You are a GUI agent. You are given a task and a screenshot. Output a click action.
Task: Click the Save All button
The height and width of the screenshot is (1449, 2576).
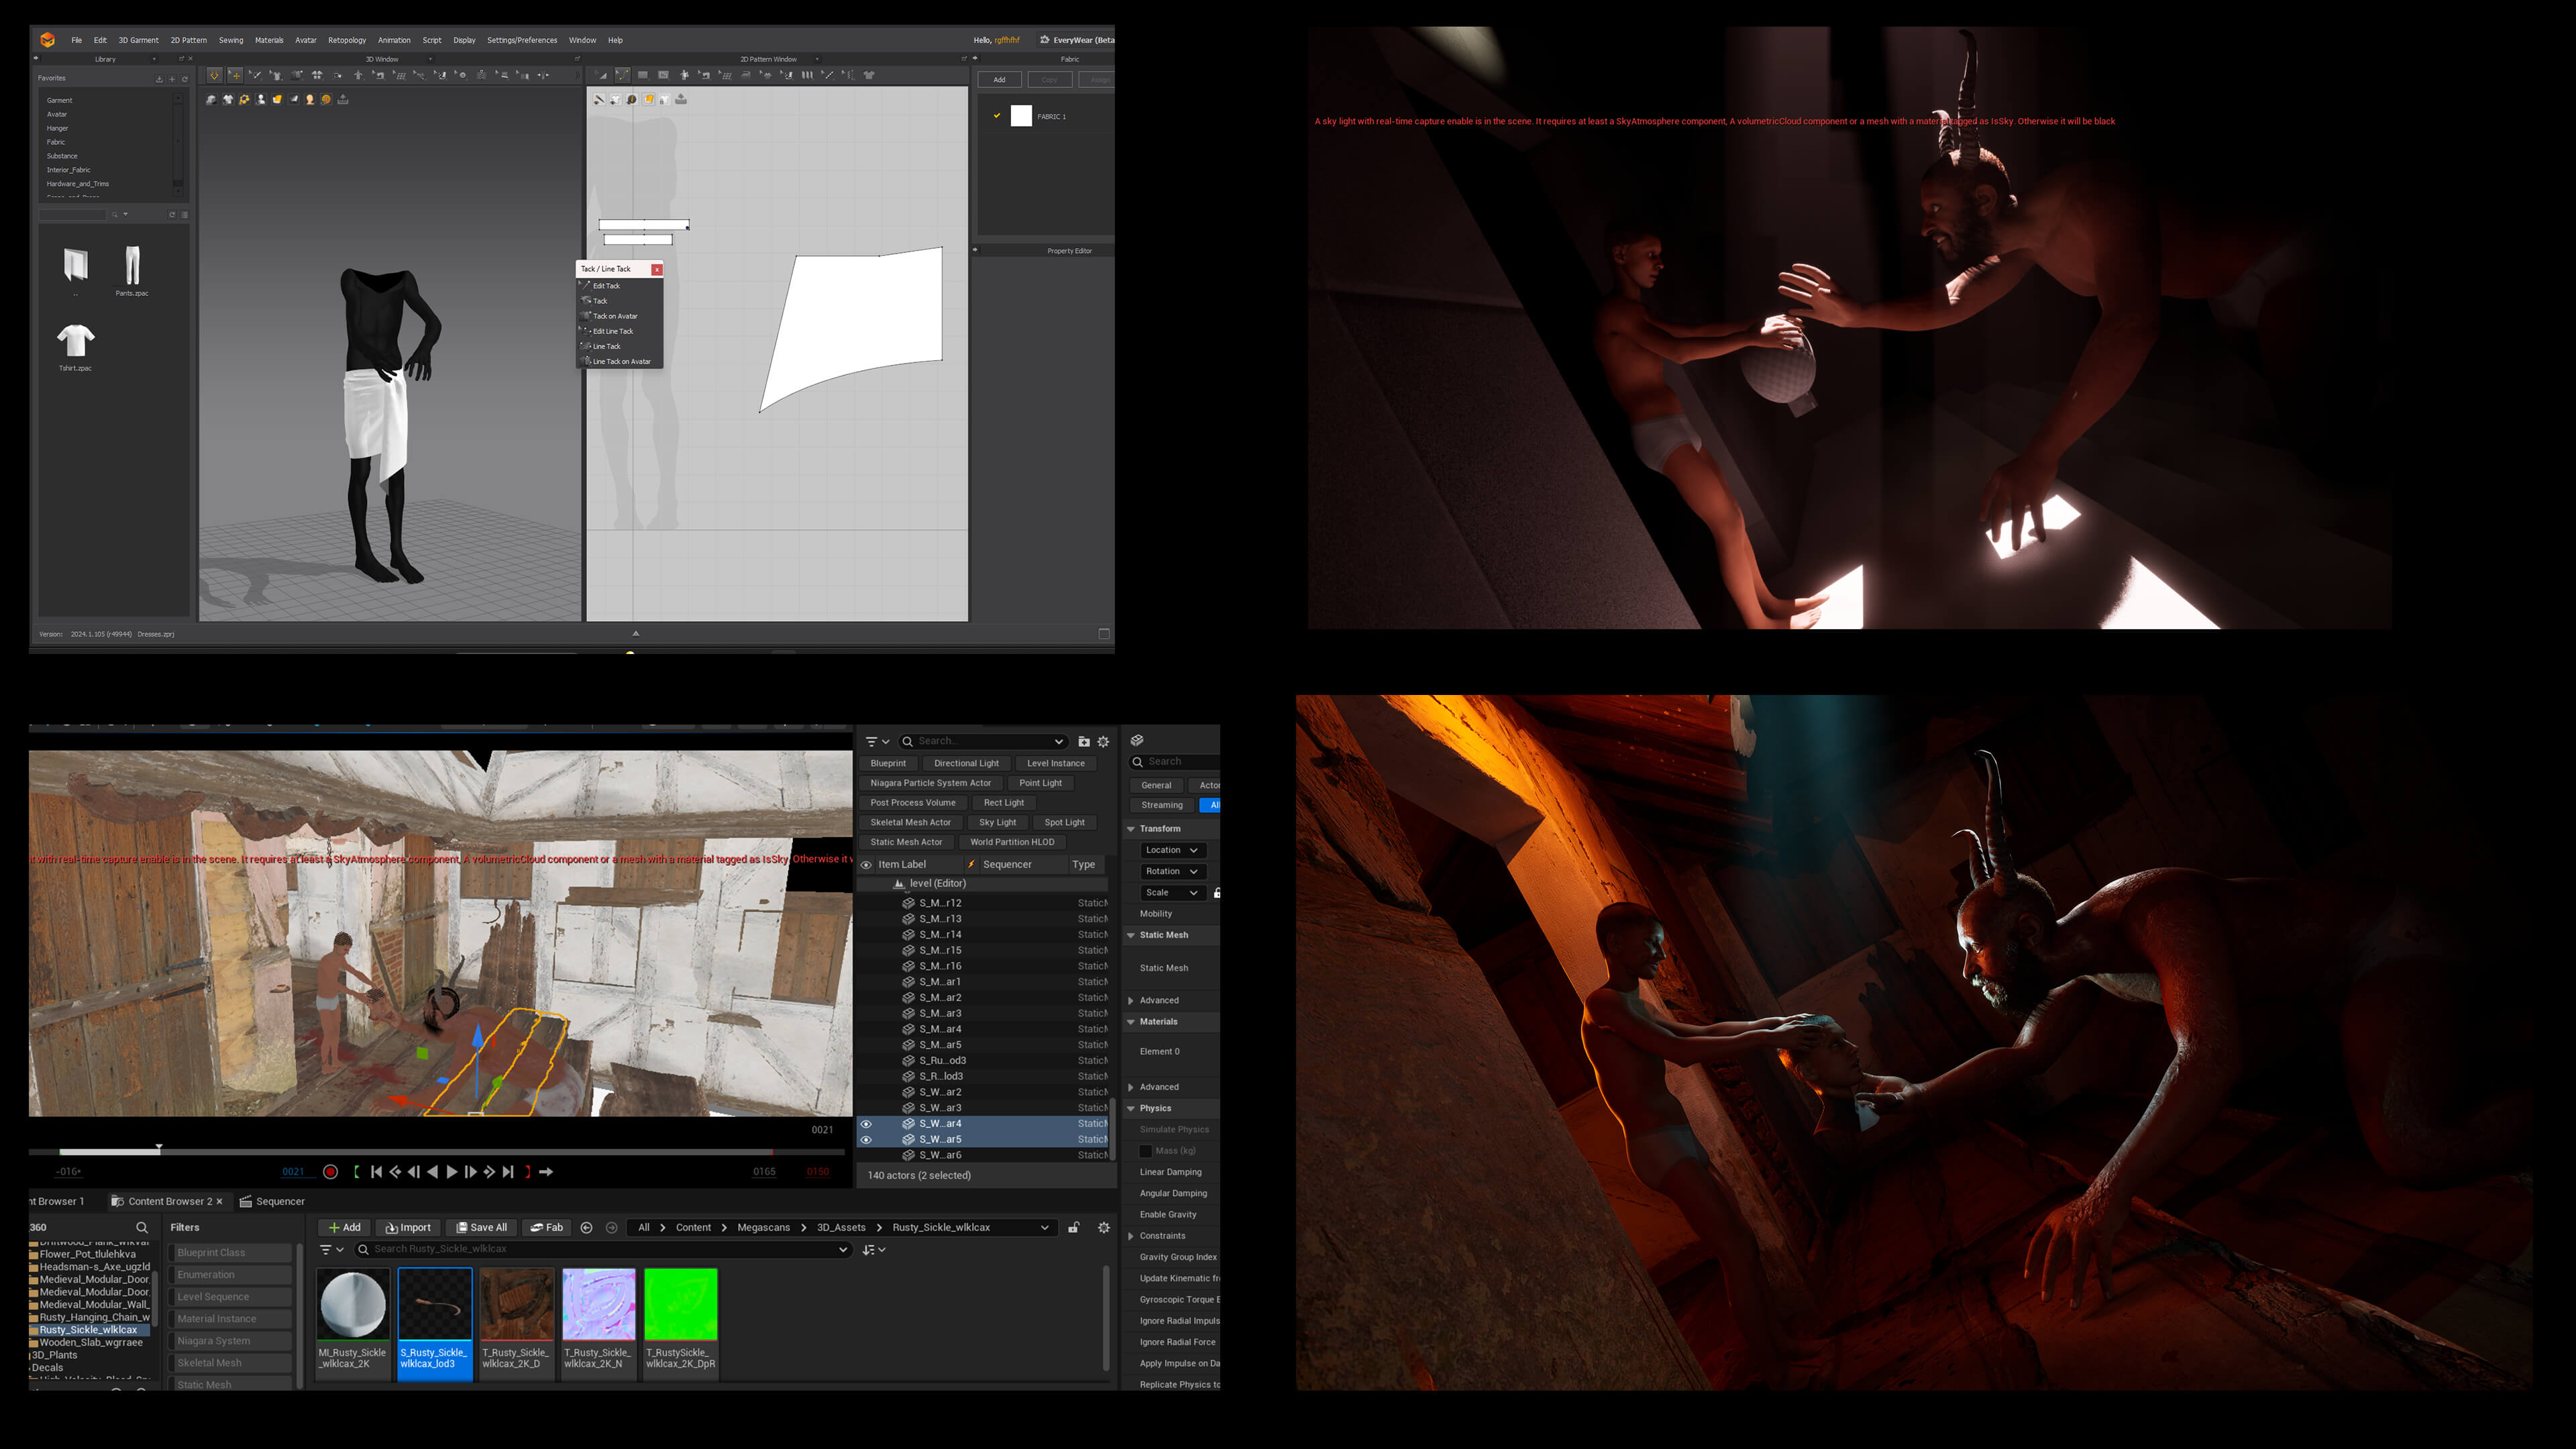[x=481, y=1227]
